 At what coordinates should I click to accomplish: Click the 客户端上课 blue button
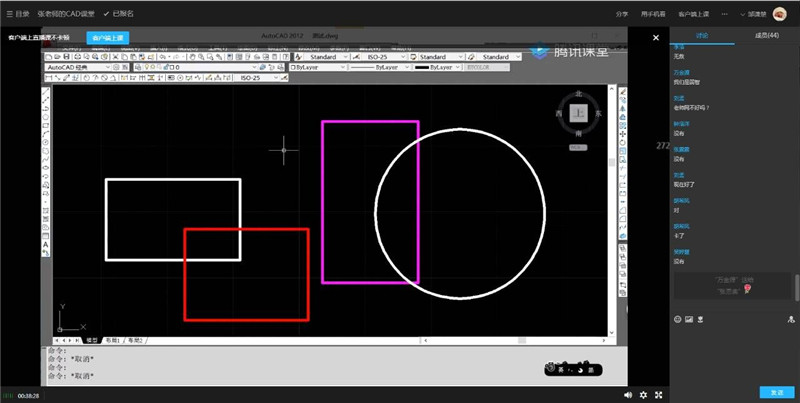click(106, 37)
